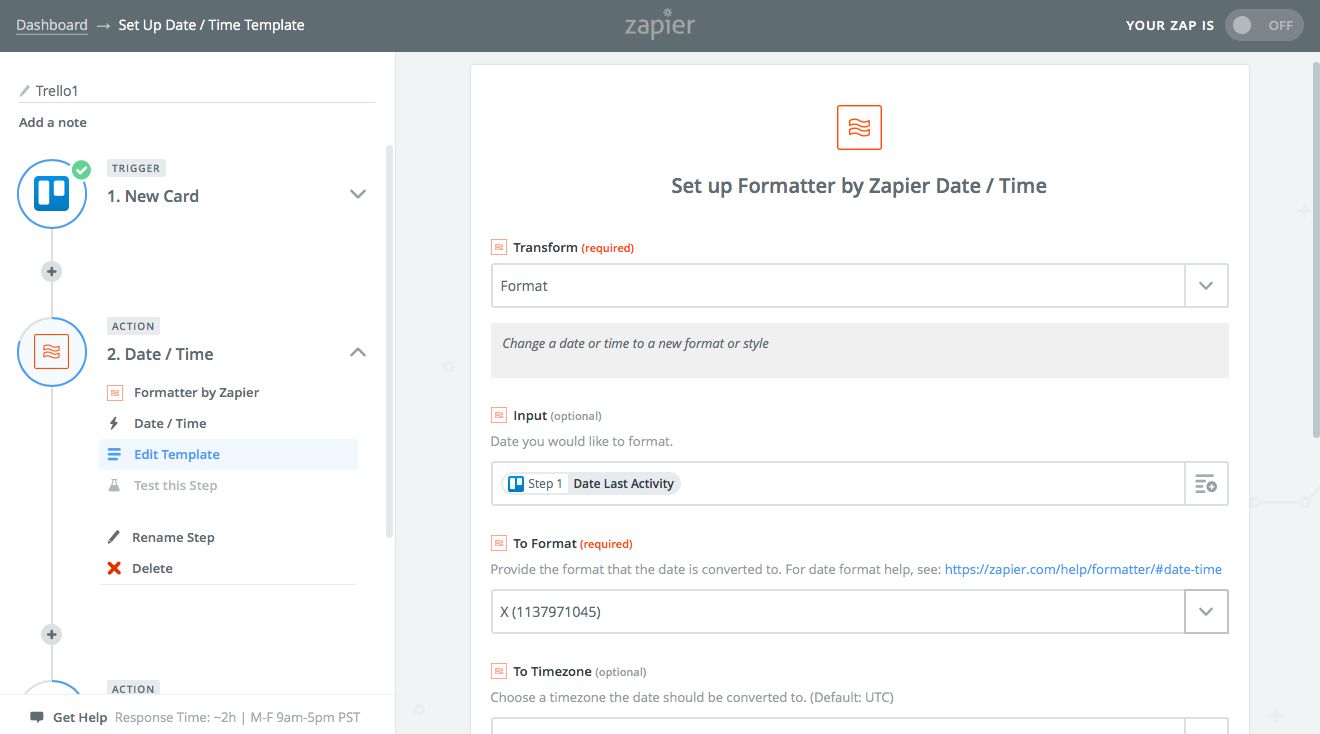Click the Add a note text

53,122
